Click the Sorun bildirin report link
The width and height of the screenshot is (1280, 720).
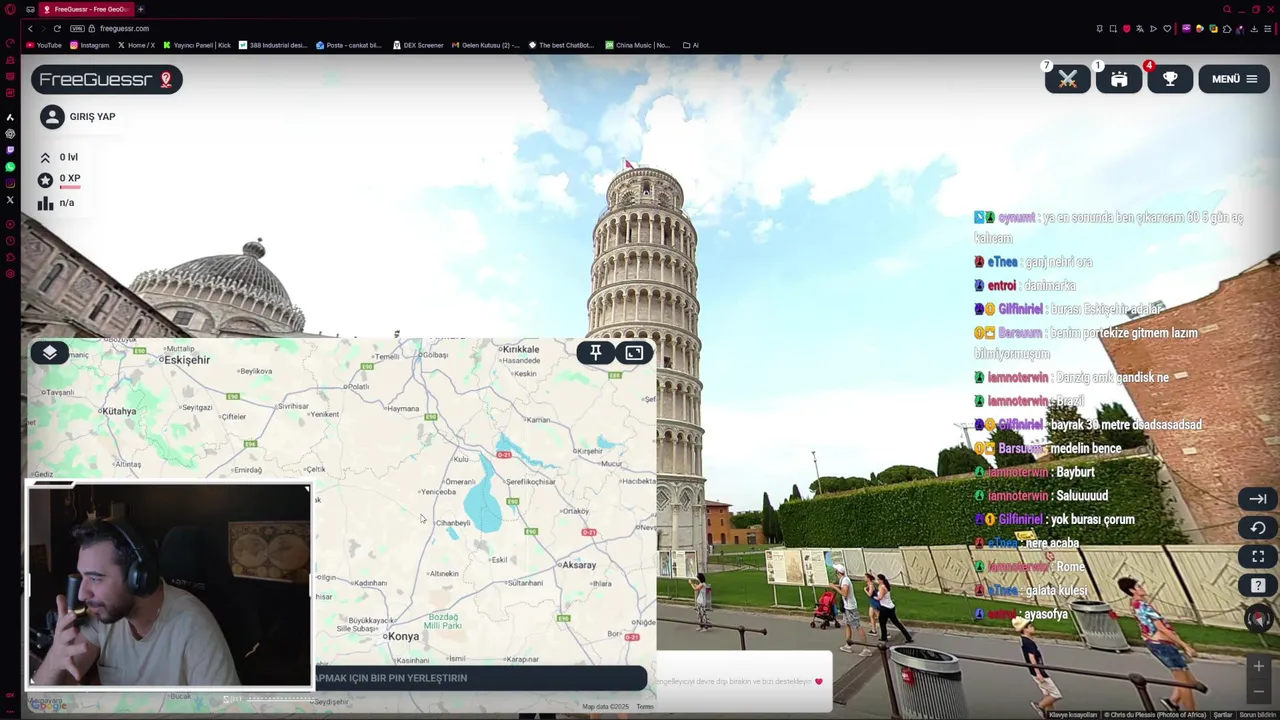pos(1259,715)
